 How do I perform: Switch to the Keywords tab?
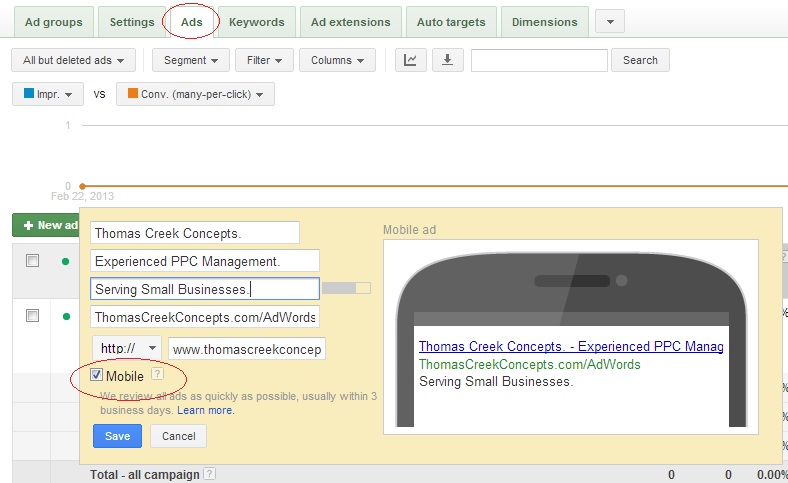coord(257,22)
